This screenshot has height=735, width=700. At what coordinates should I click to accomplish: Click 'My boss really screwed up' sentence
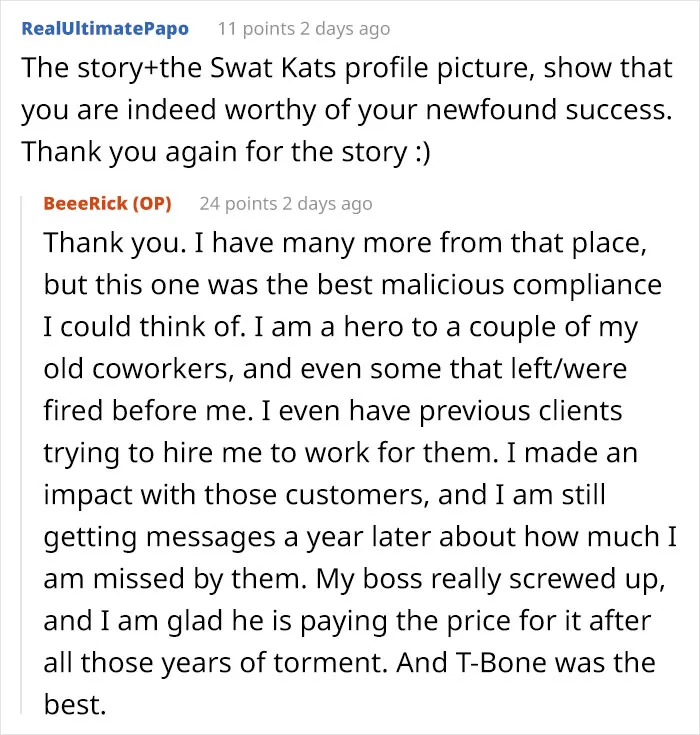(x=490, y=578)
